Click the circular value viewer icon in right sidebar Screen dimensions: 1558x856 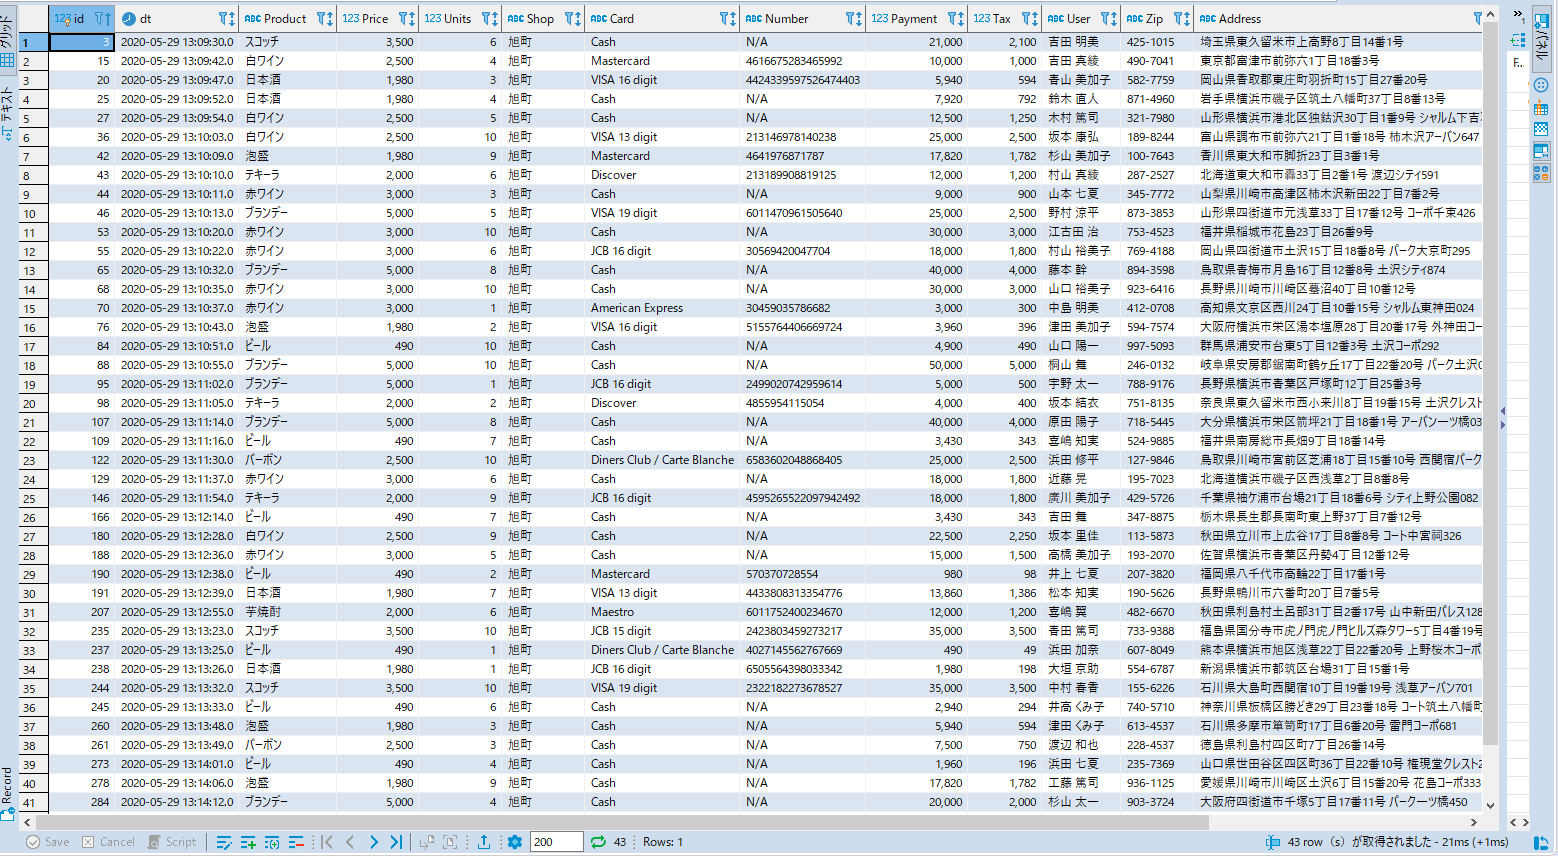(1541, 85)
